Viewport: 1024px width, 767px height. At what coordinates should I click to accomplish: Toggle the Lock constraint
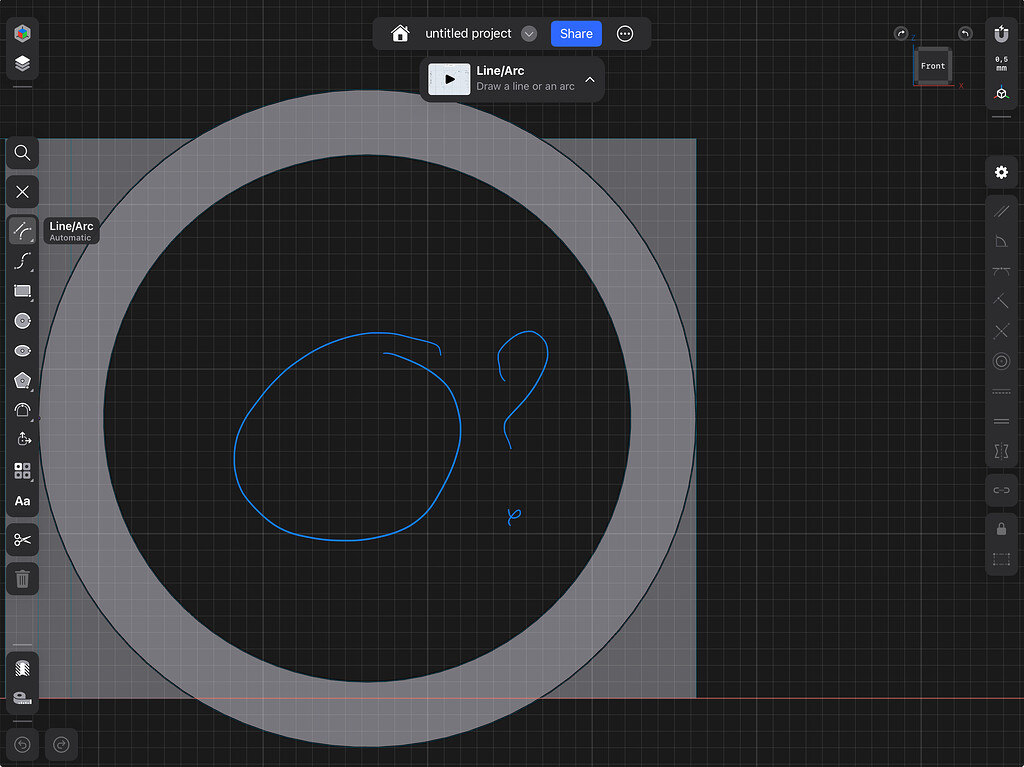click(1001, 528)
